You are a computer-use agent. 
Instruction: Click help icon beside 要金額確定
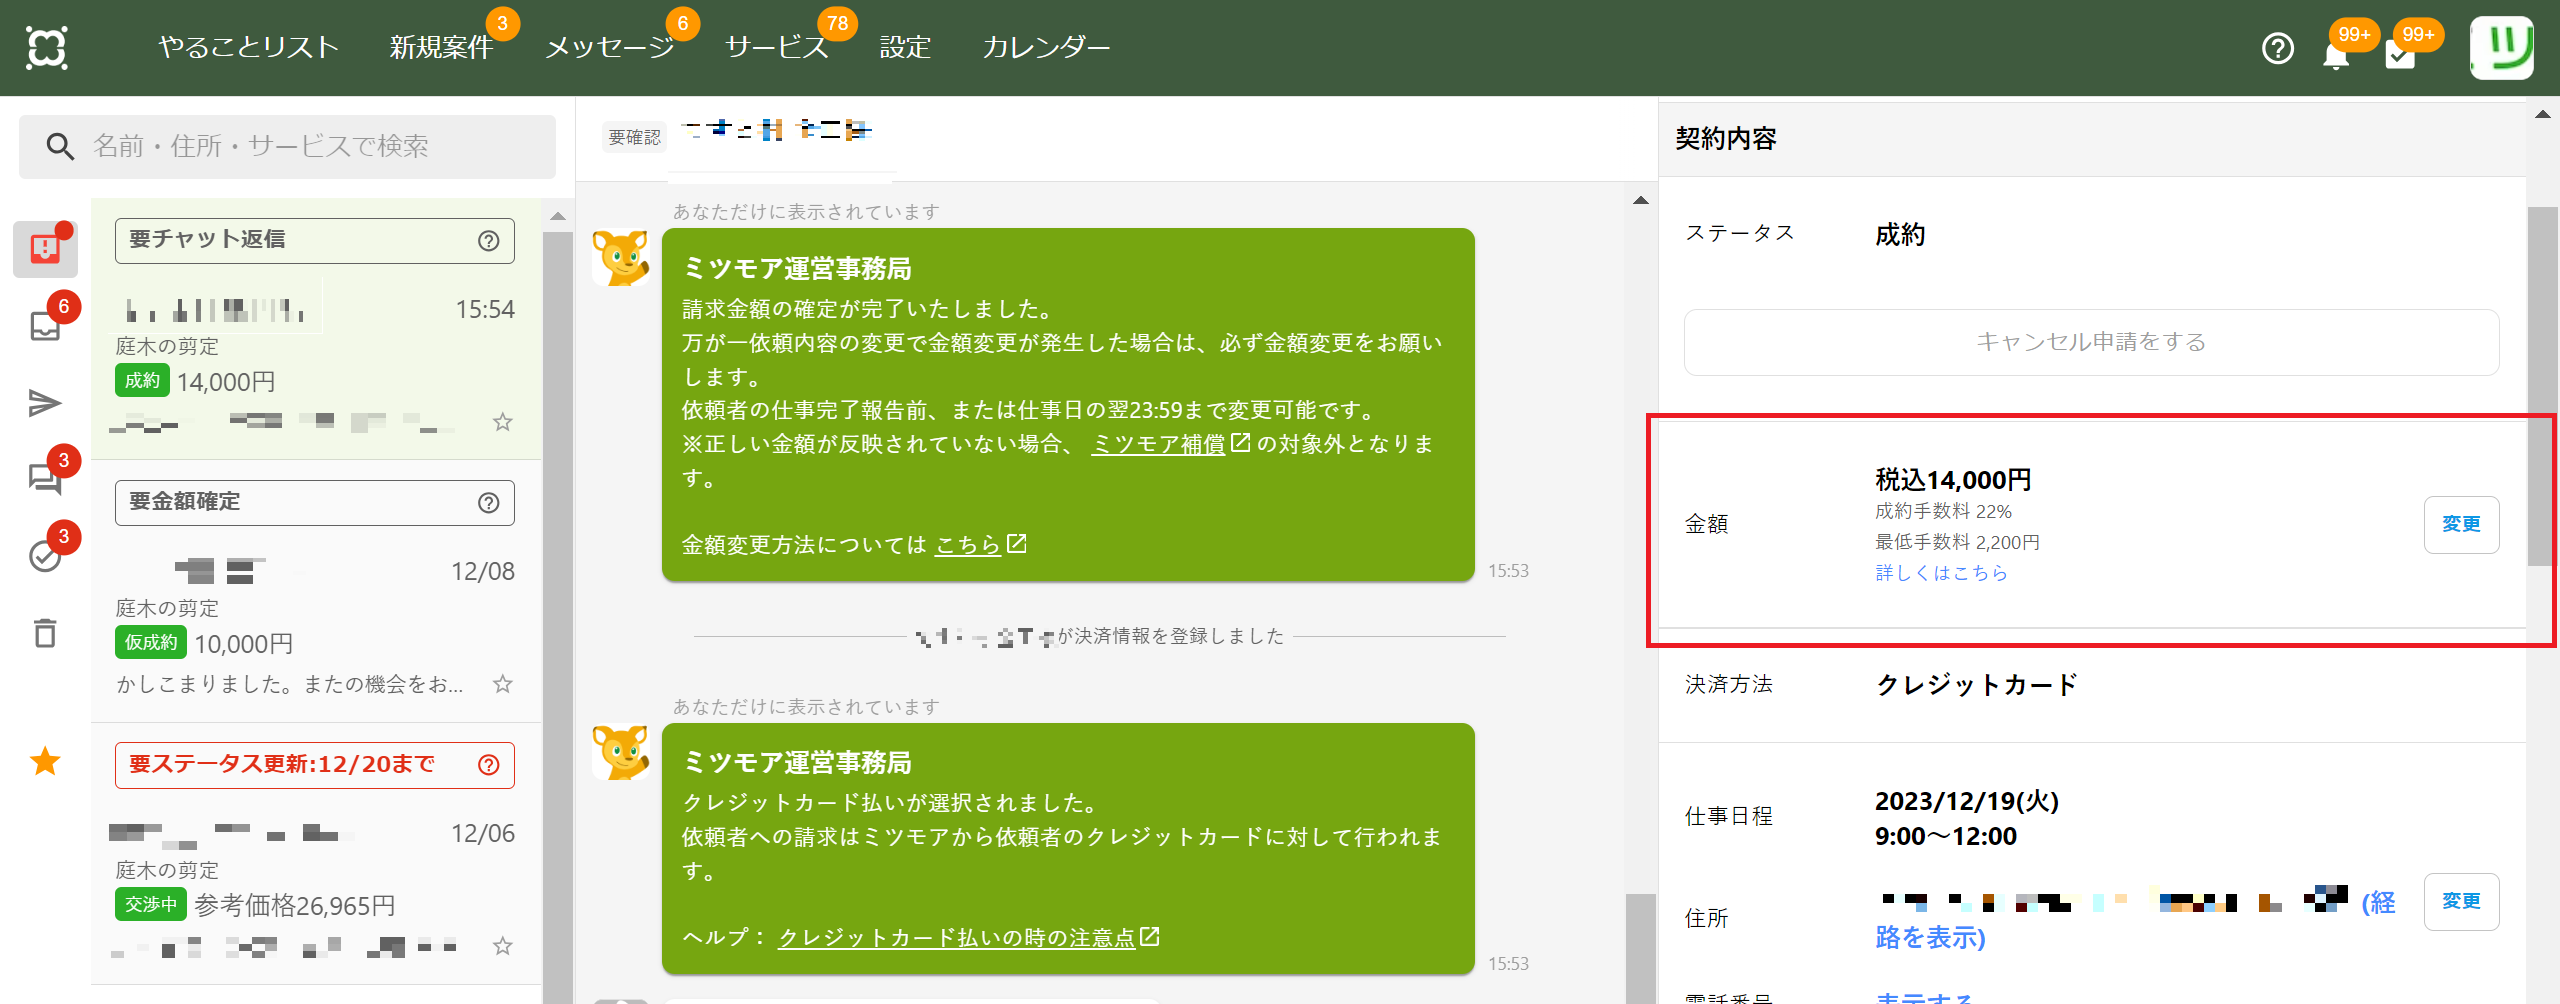tap(489, 503)
